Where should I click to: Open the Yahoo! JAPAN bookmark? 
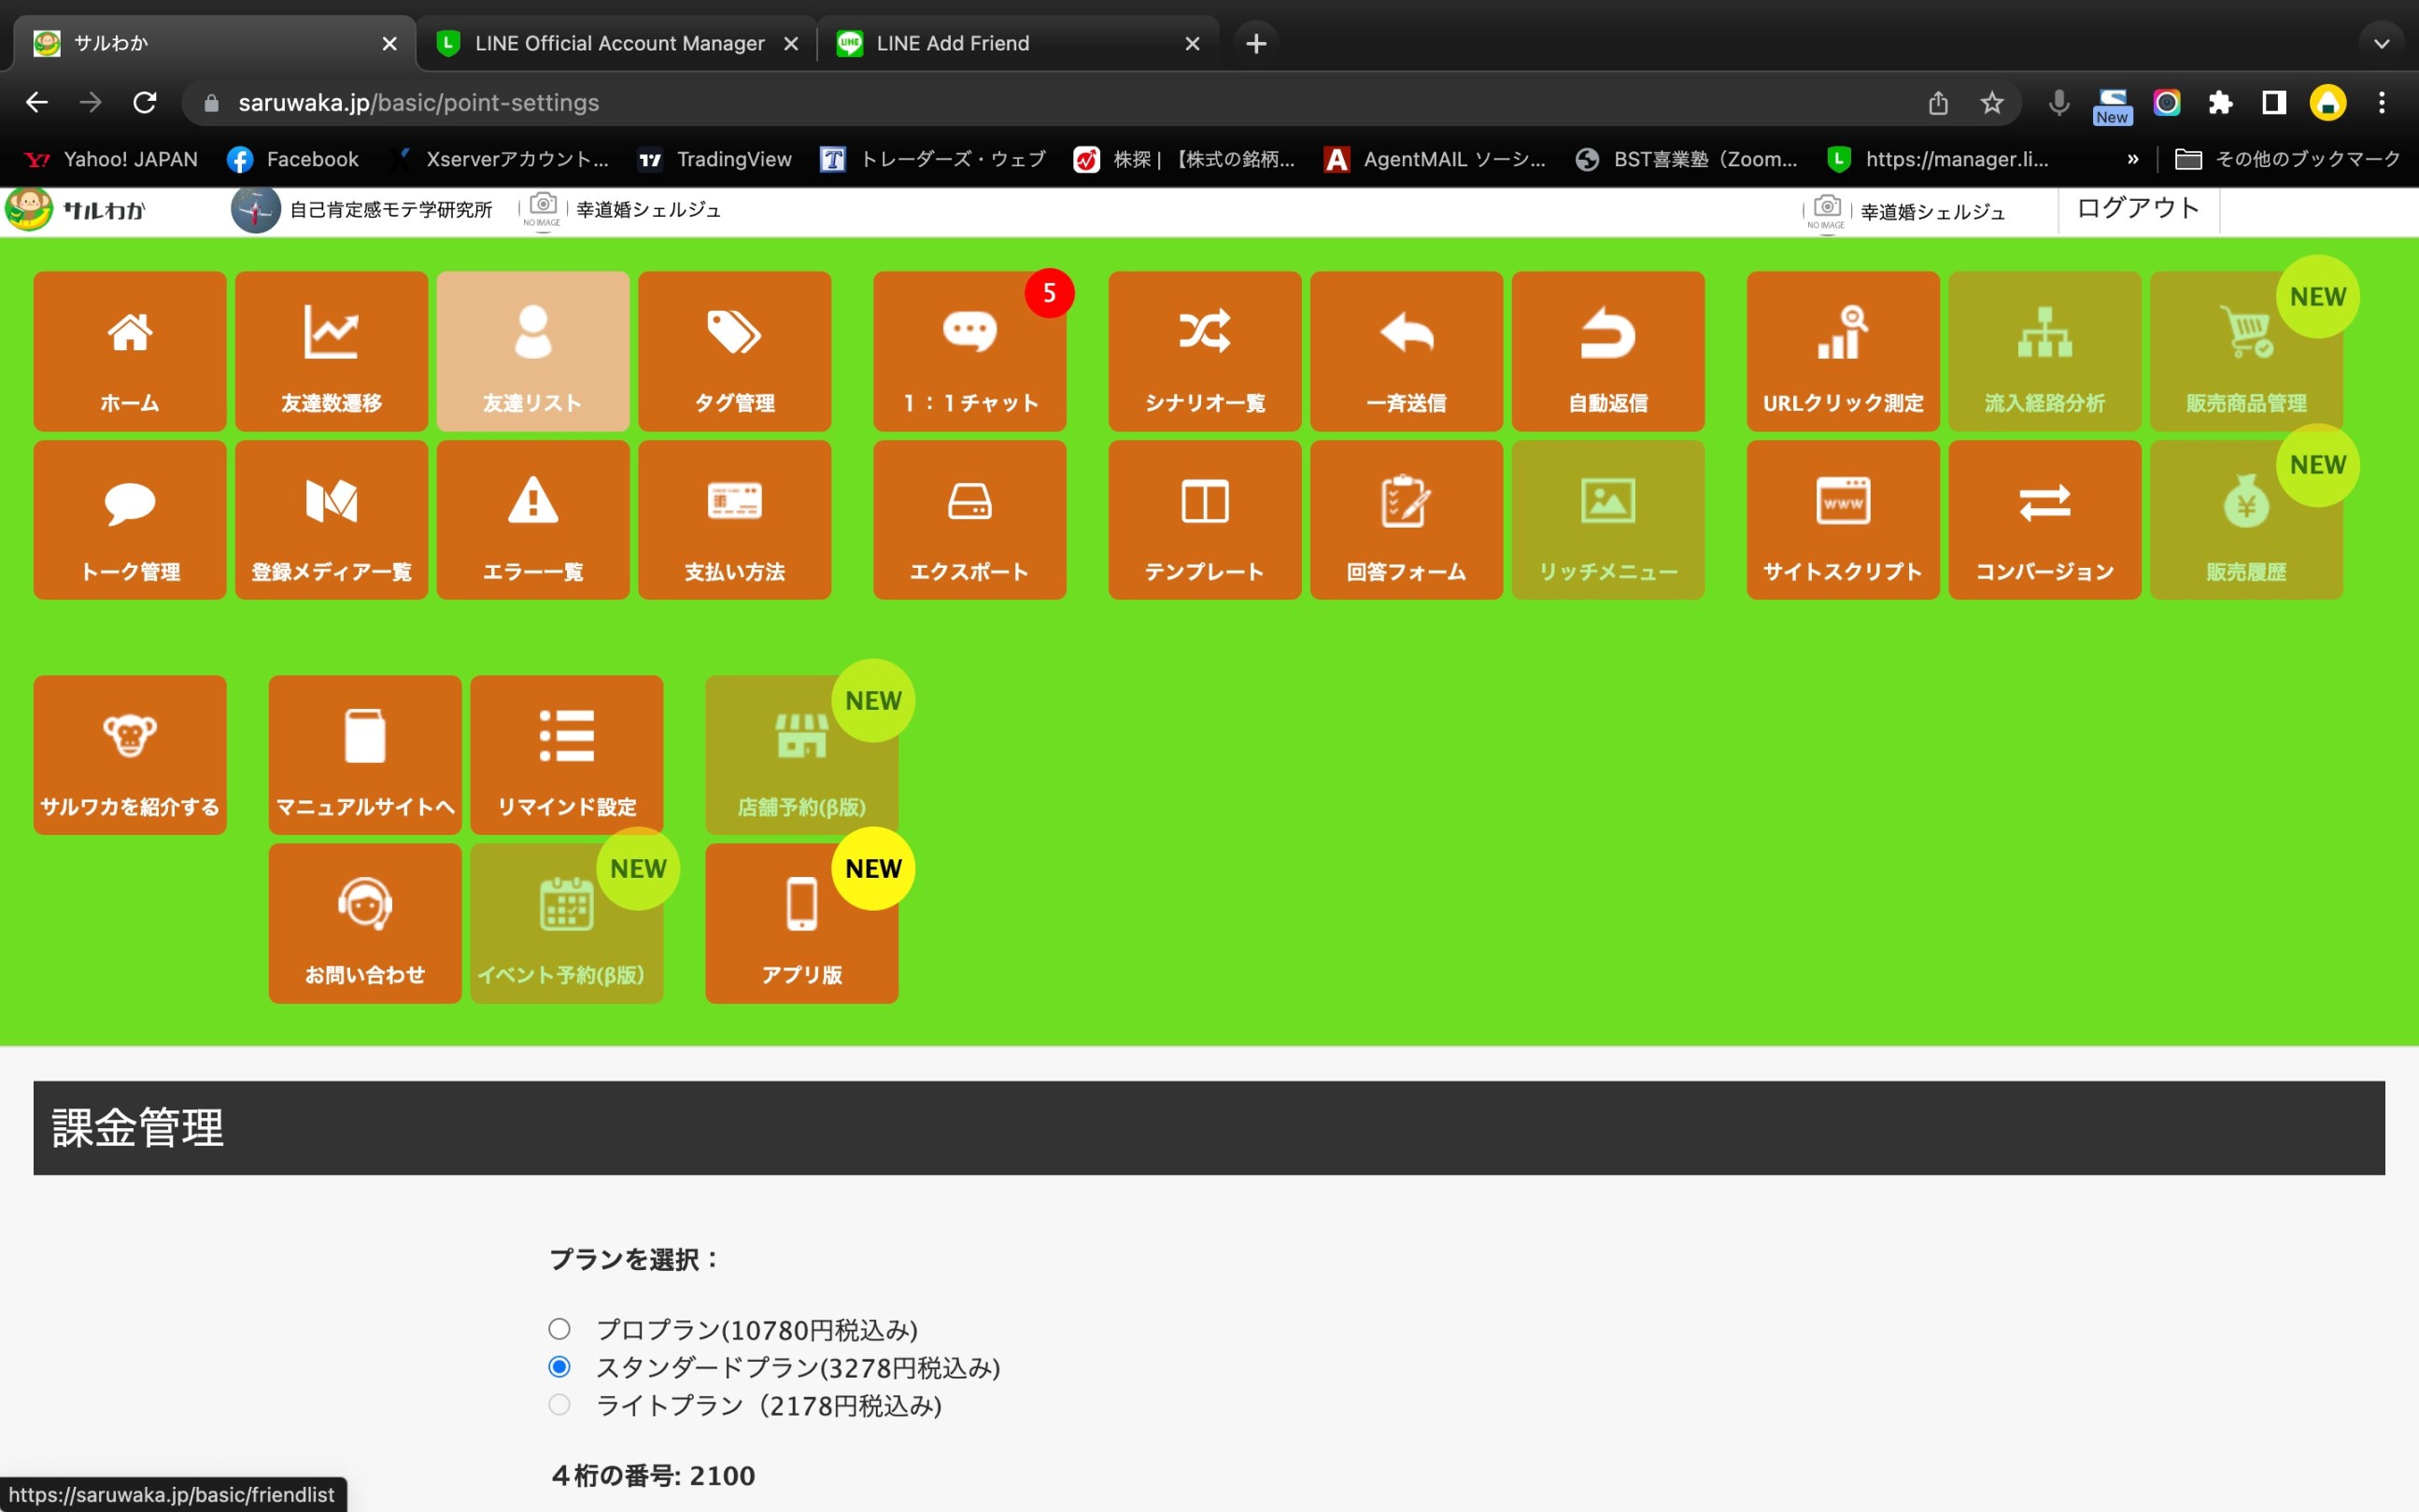(111, 159)
